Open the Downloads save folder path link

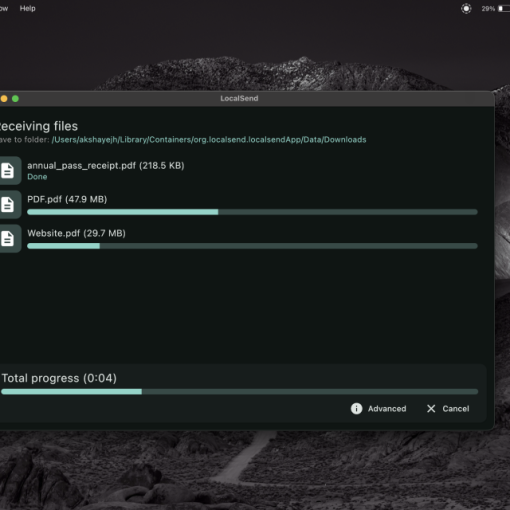(209, 140)
